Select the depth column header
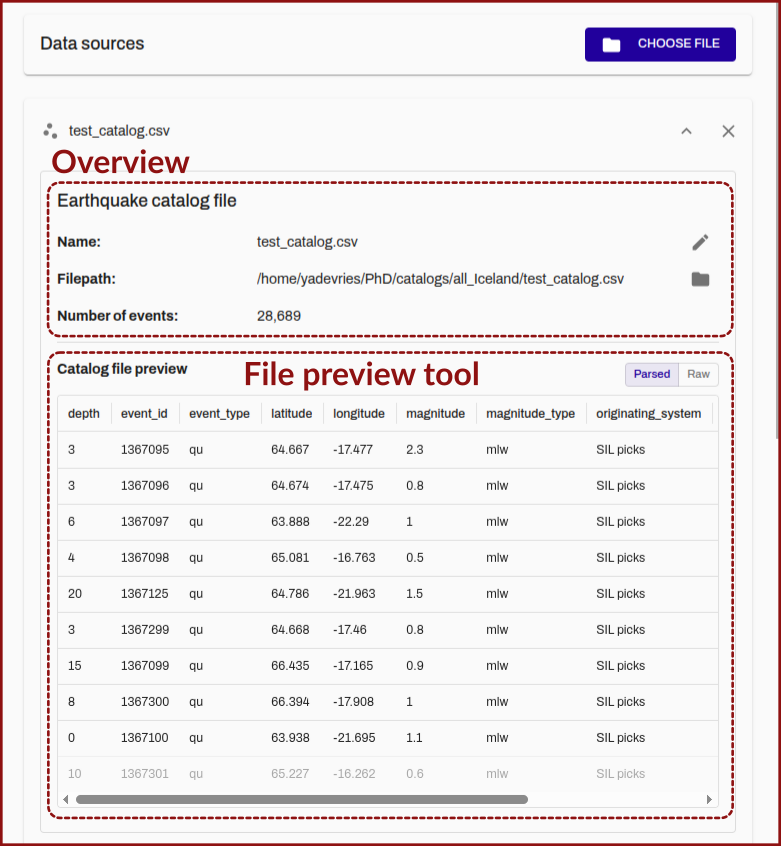 click(84, 414)
